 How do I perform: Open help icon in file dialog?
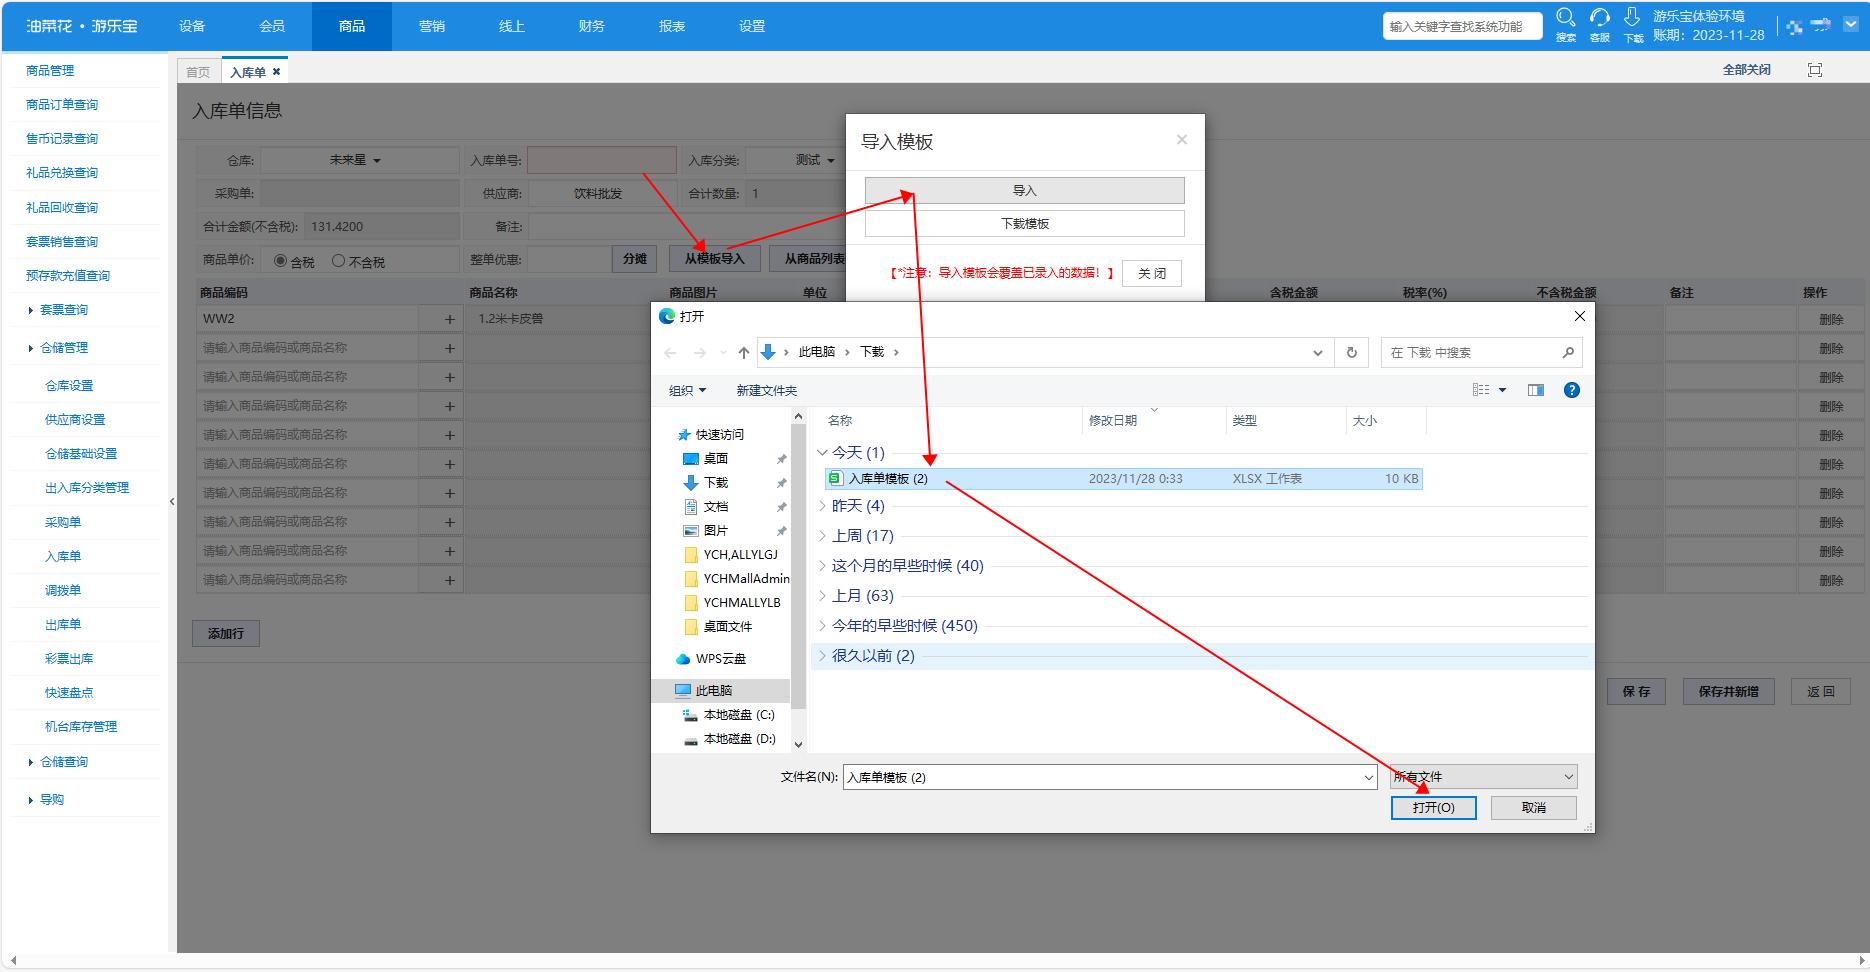[x=1572, y=390]
